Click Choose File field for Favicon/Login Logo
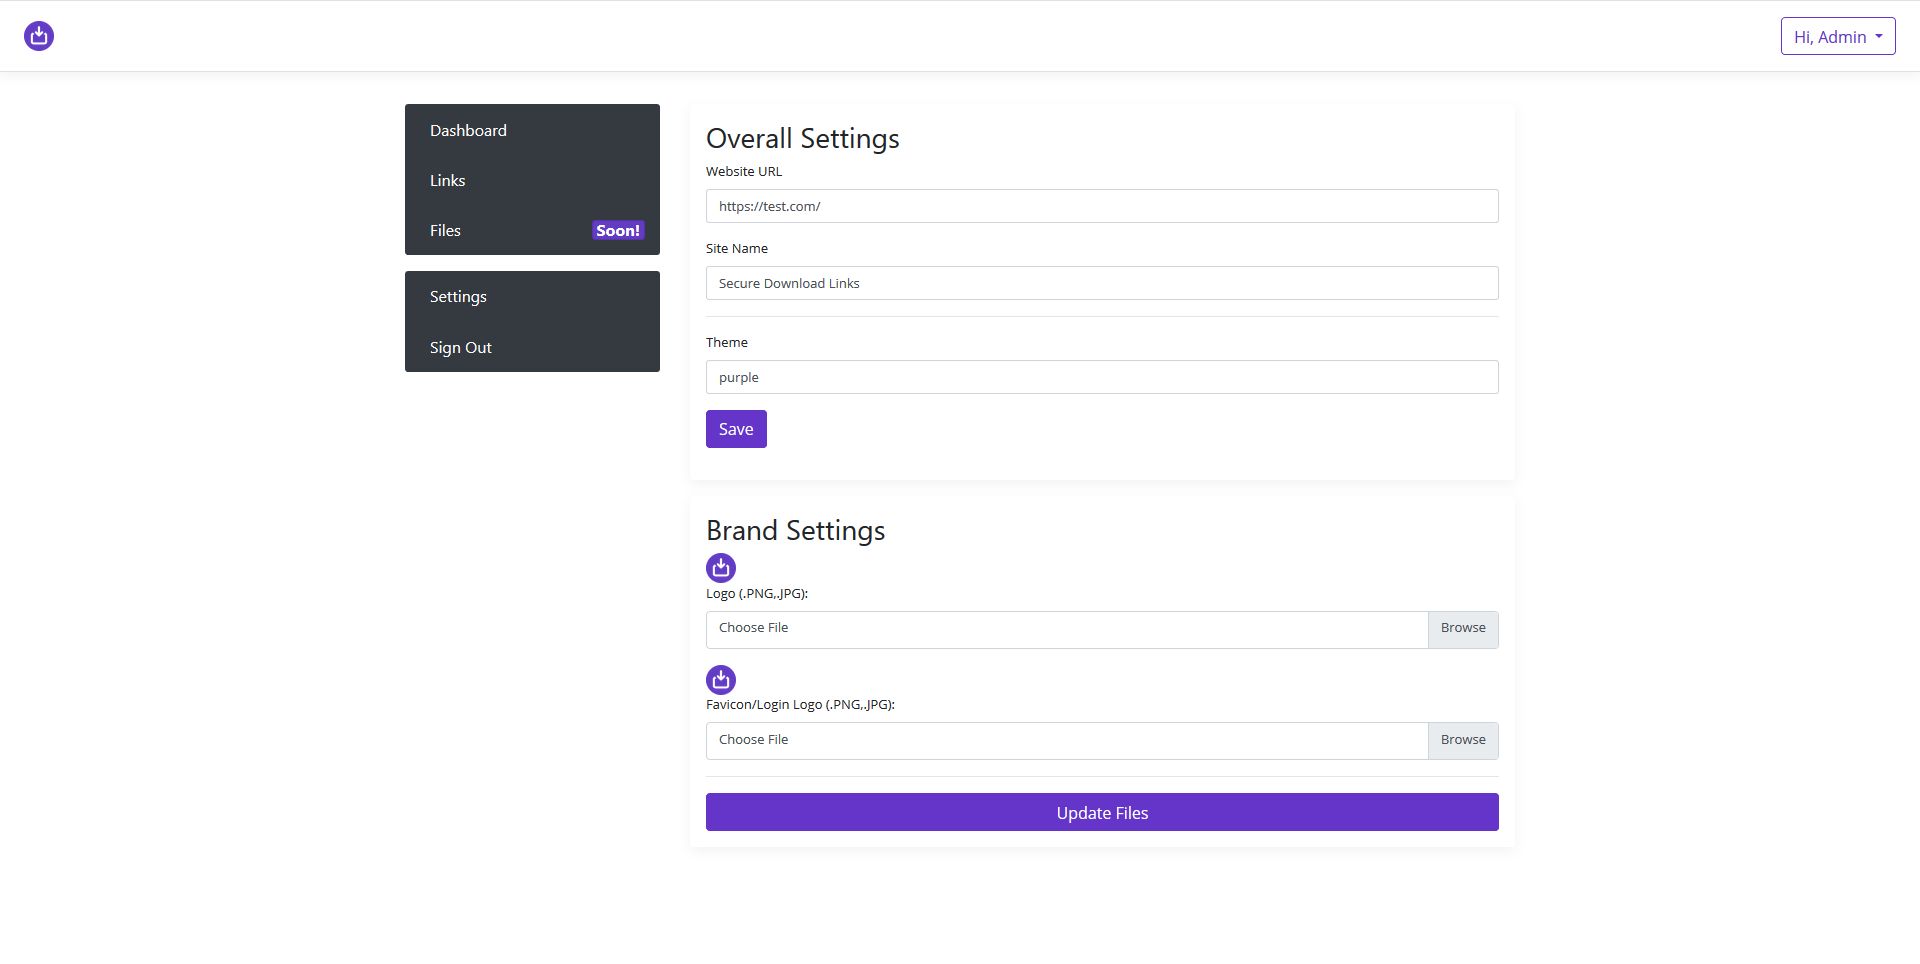The height and width of the screenshot is (964, 1920). [x=1066, y=741]
